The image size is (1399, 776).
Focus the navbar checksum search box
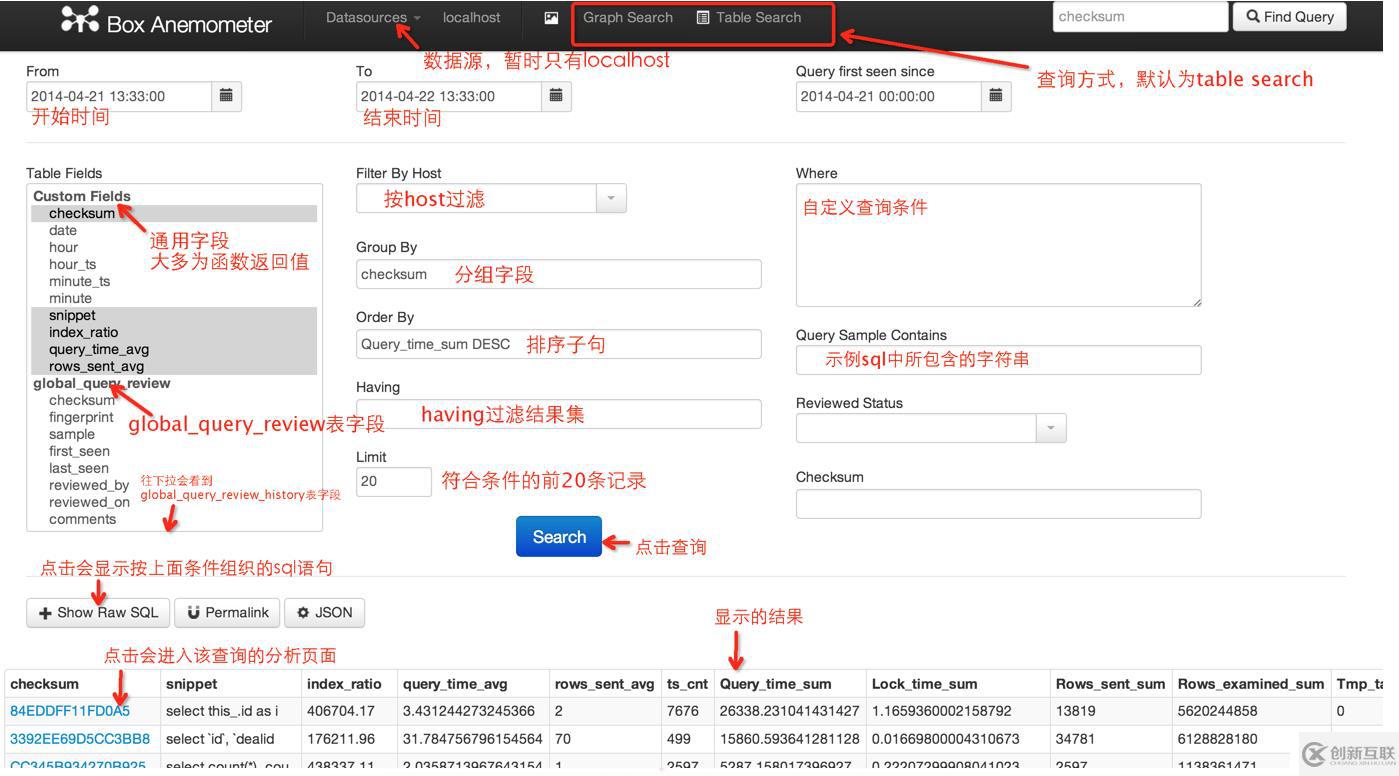click(x=1140, y=16)
